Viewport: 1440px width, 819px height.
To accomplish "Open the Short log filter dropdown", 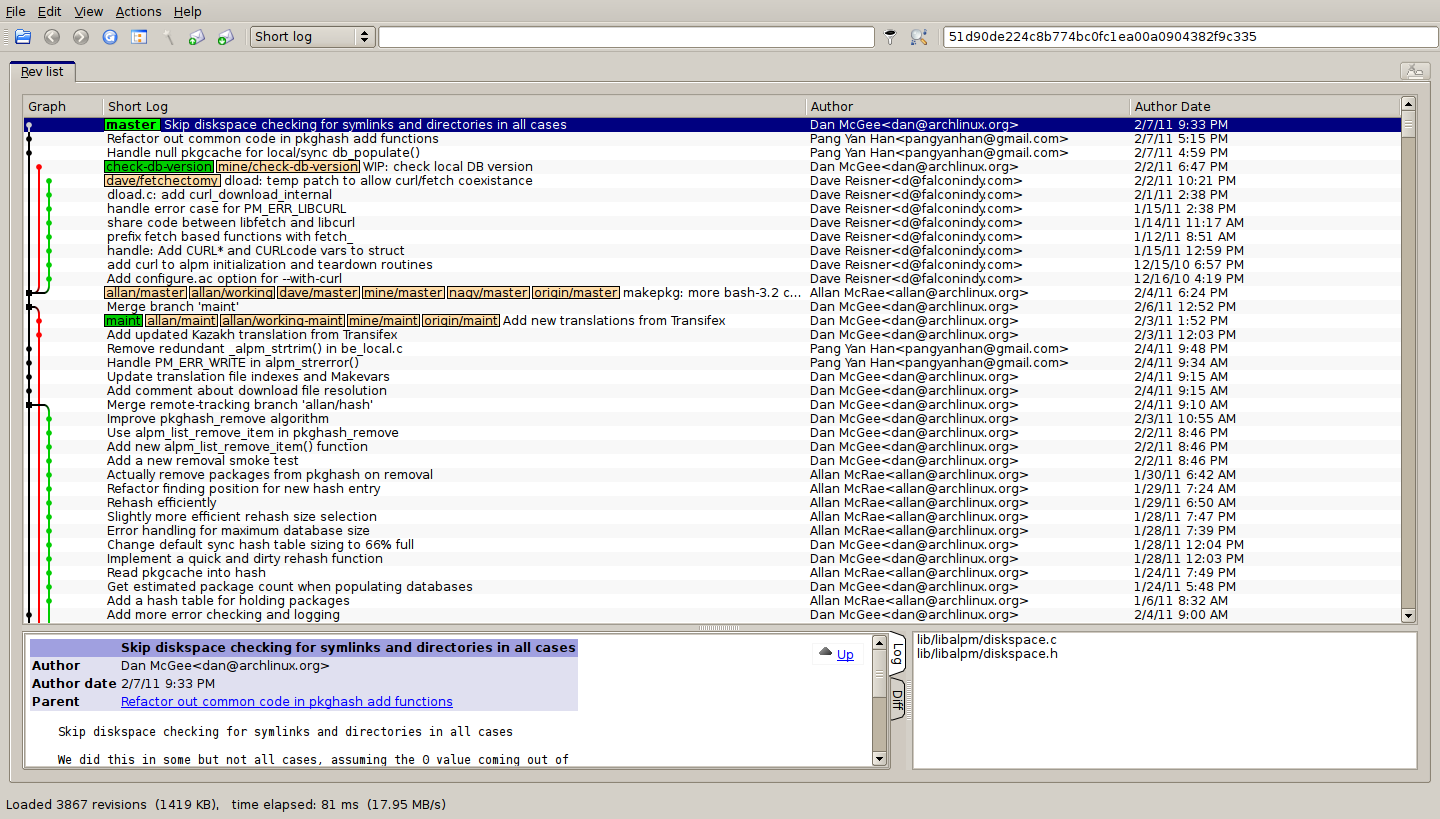I will (312, 37).
